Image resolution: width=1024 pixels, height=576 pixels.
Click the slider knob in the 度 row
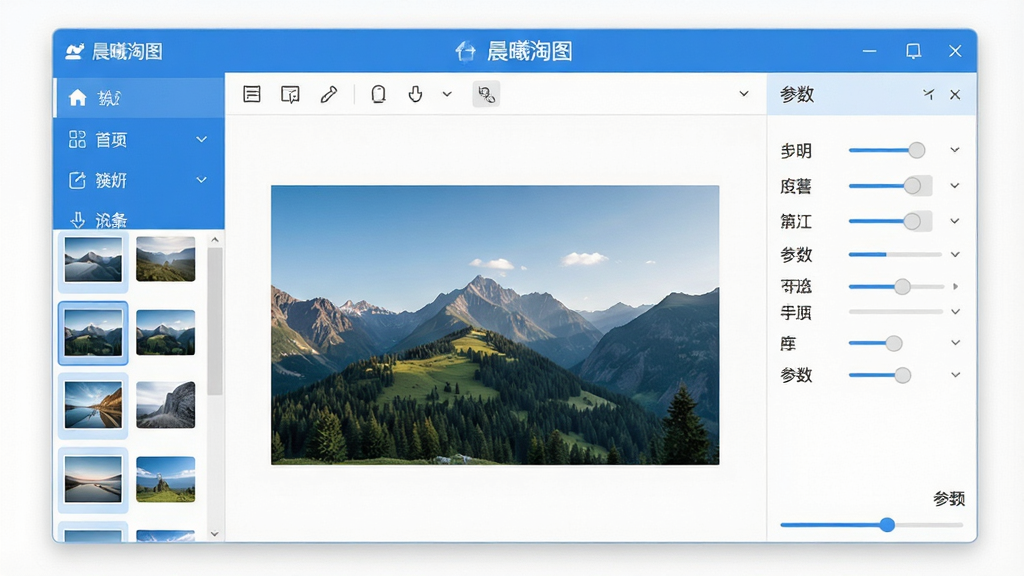tap(913, 186)
